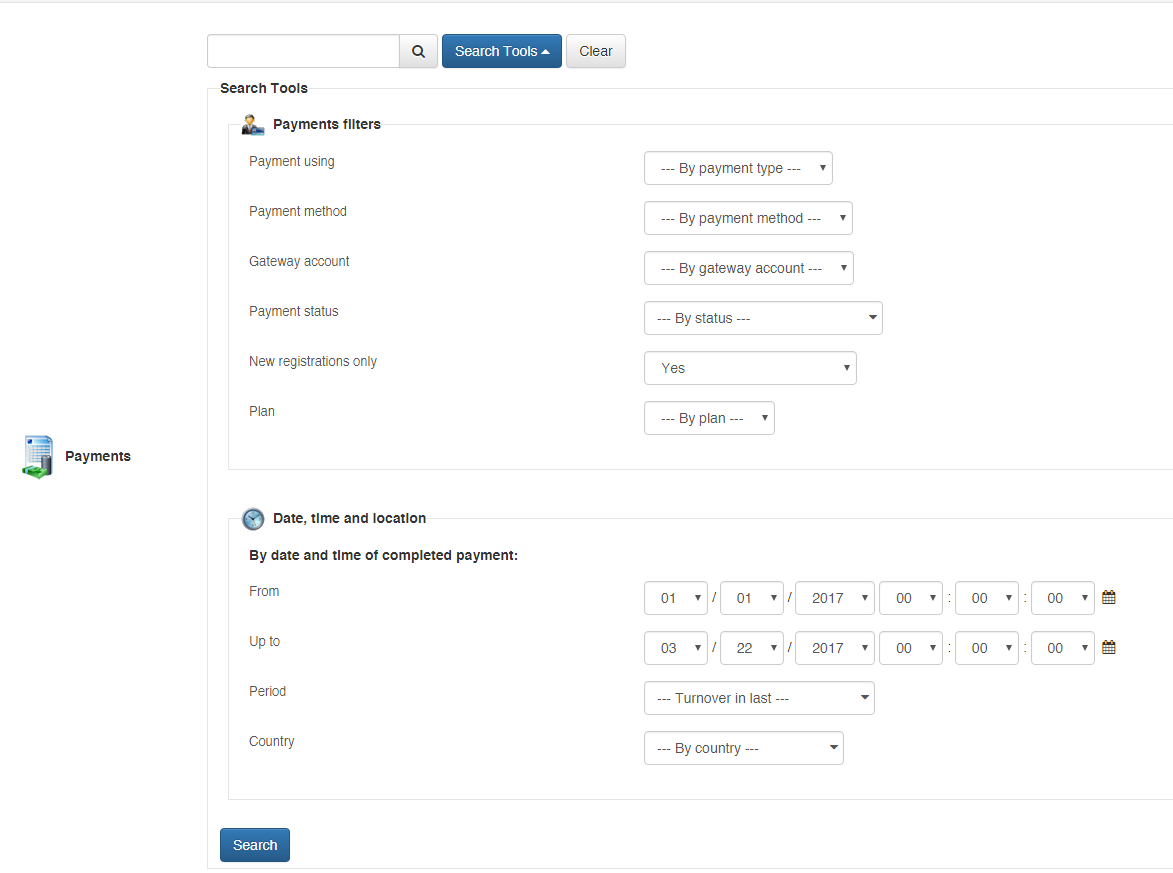Click the Payment method label
Screen dimensions: 1173x873
298,211
